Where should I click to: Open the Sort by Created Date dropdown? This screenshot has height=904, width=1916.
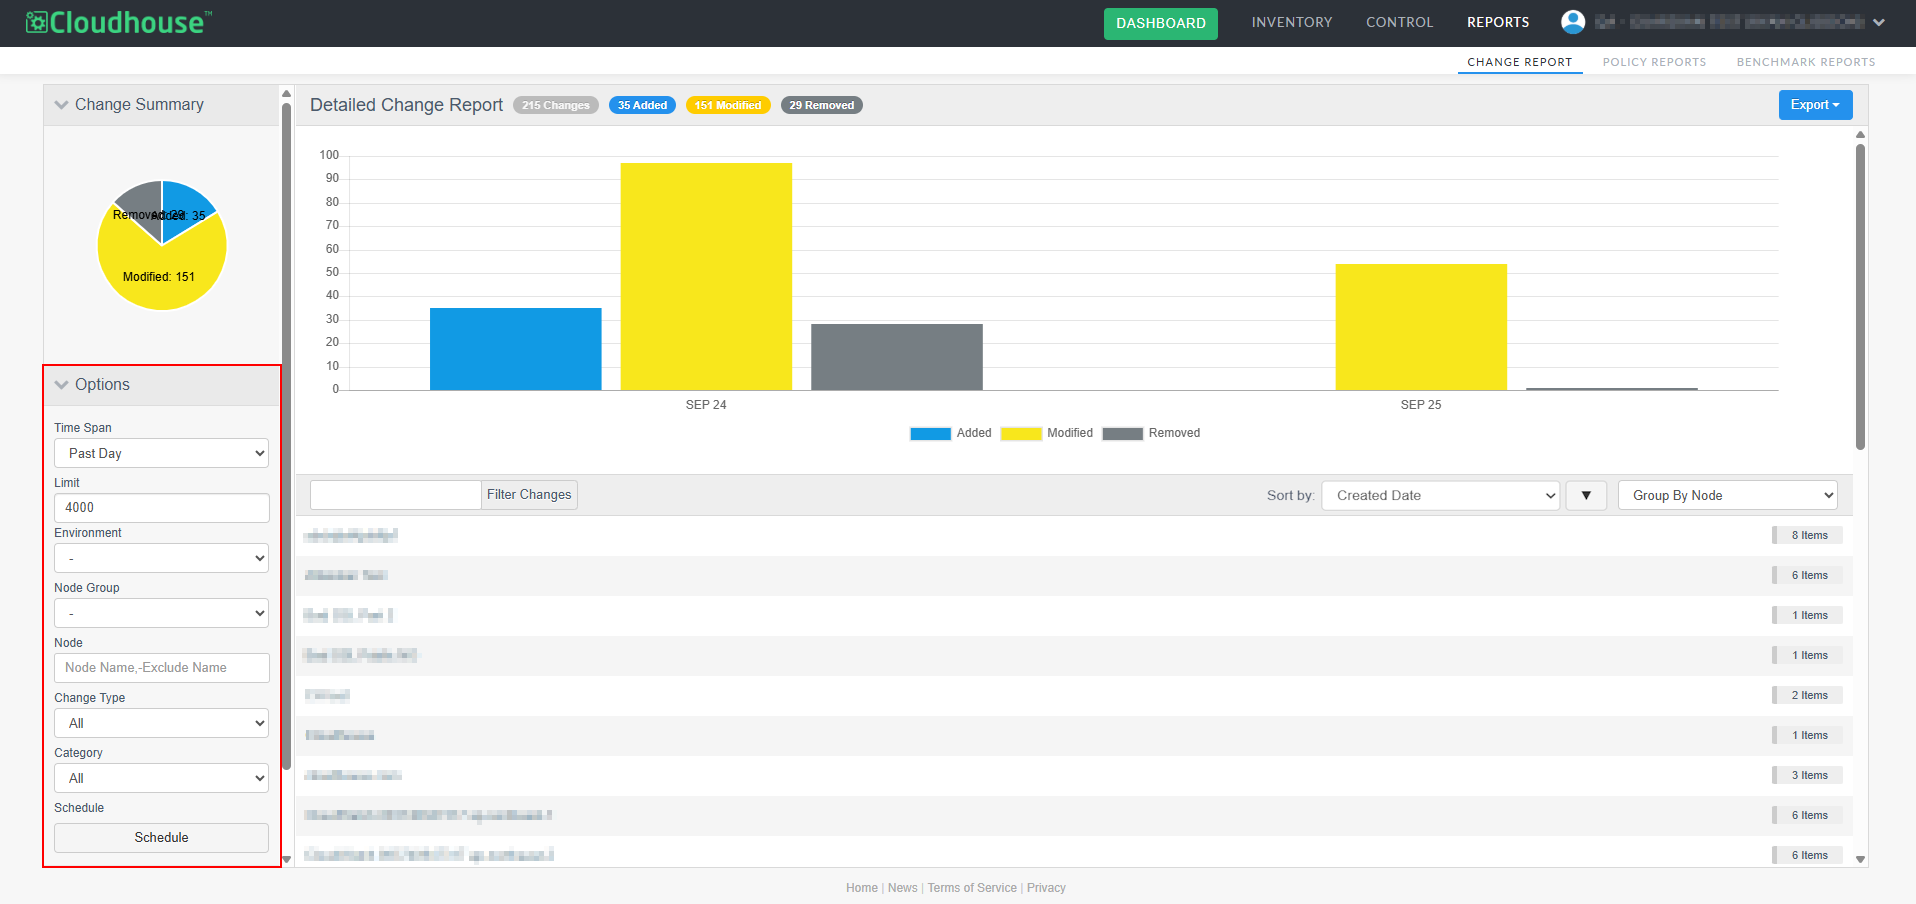pyautogui.click(x=1440, y=495)
